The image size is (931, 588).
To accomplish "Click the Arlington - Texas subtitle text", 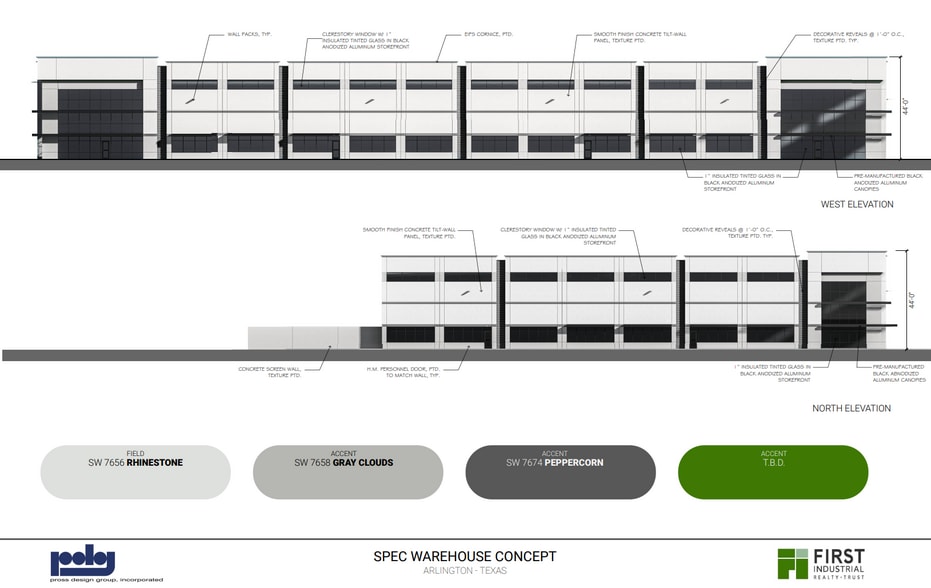I will [464, 571].
